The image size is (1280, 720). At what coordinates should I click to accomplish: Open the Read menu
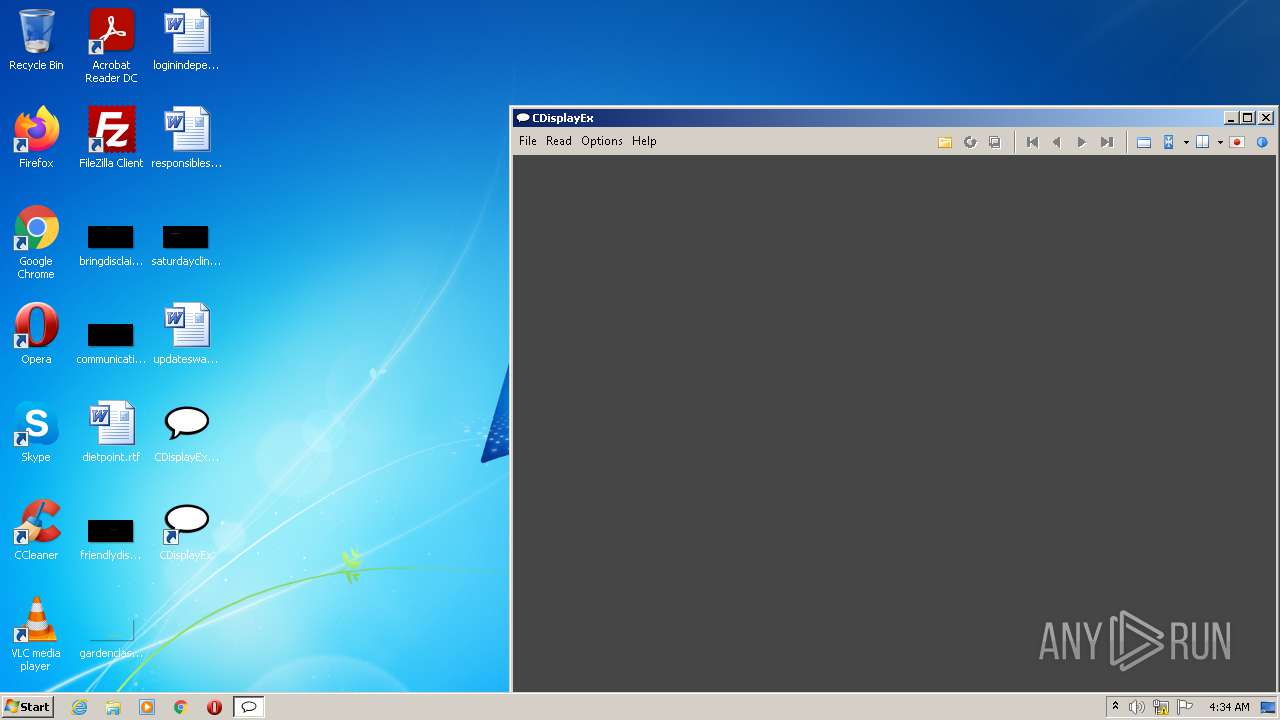tap(559, 141)
